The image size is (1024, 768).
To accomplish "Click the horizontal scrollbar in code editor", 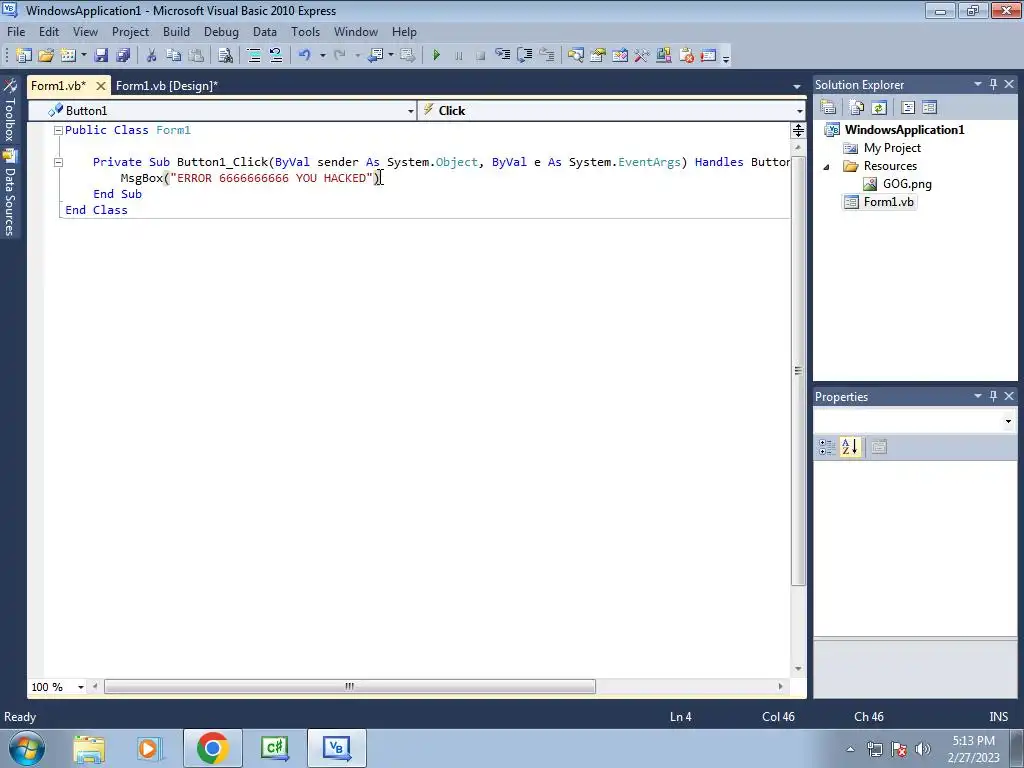I will coord(350,686).
